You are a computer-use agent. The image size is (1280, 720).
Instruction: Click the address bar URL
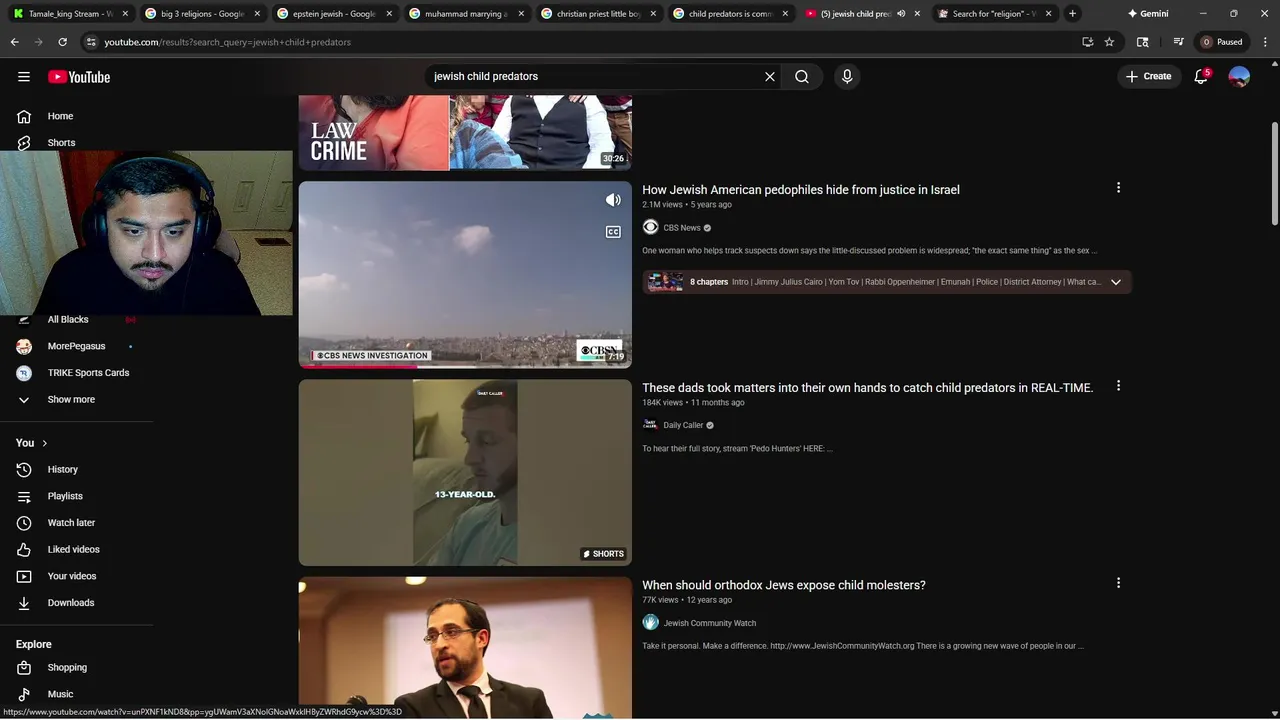pyautogui.click(x=228, y=42)
